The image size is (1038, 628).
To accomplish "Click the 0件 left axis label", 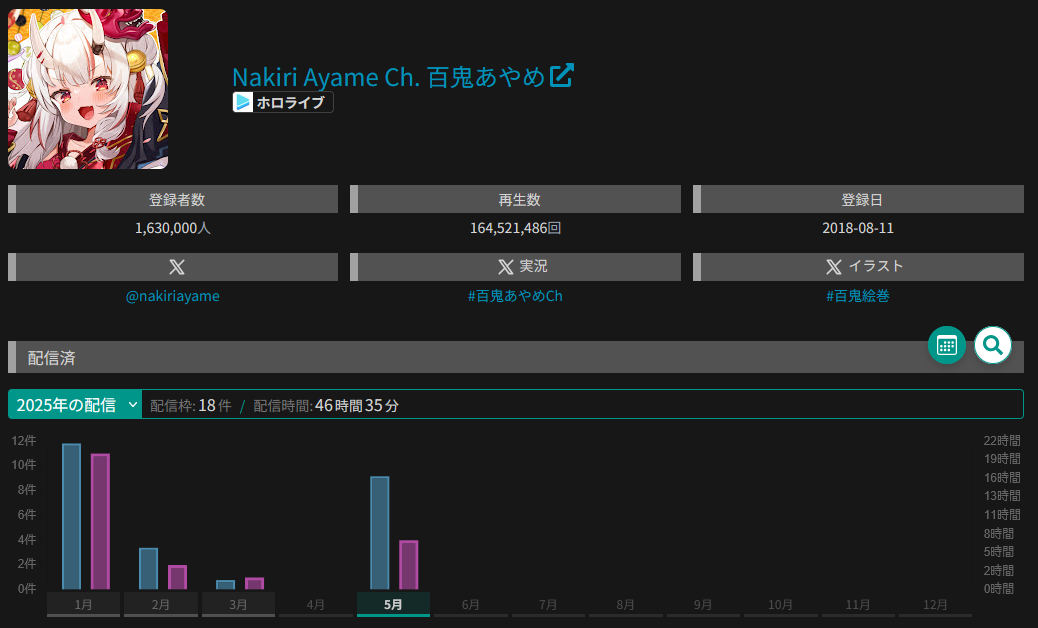I will 27,588.
